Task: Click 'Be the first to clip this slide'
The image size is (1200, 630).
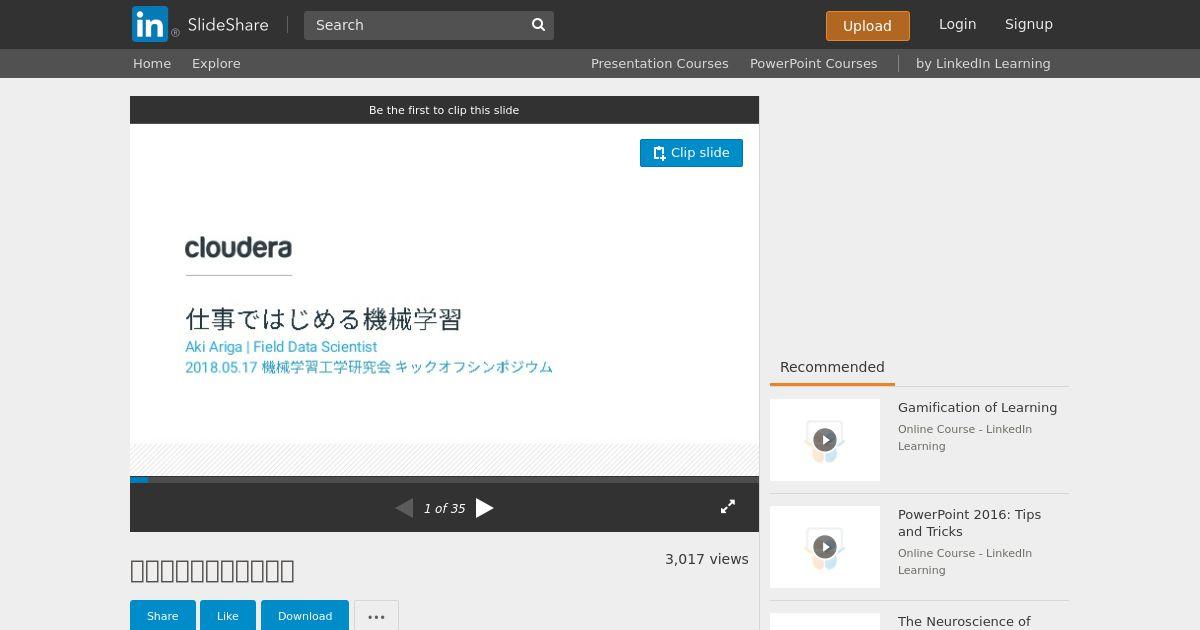Action: point(444,110)
